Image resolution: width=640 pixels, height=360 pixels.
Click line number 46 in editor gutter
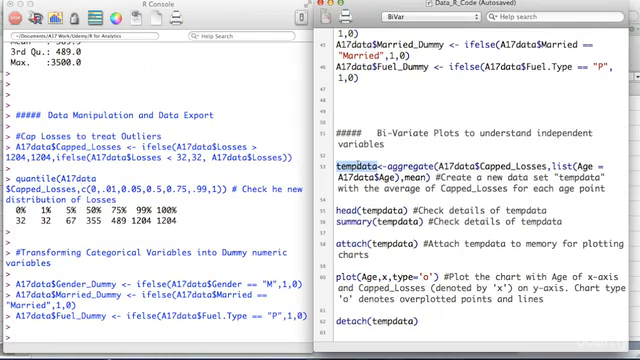click(323, 67)
